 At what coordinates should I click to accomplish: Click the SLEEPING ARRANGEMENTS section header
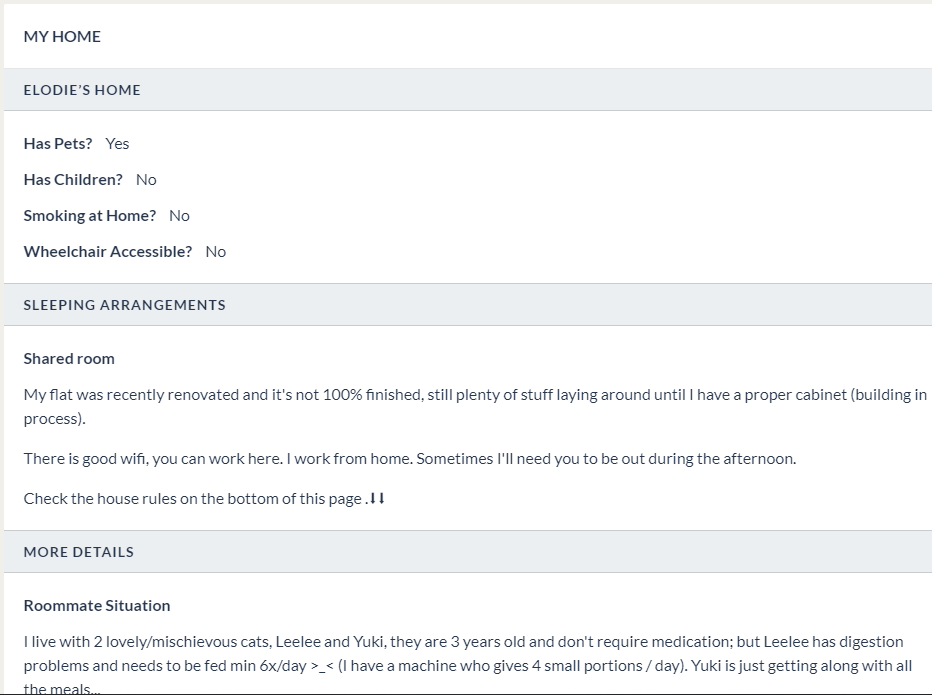click(124, 305)
